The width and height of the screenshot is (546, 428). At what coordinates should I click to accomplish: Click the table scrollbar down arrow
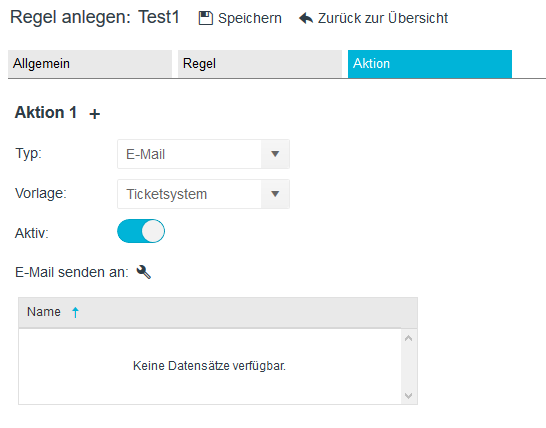coord(409,396)
